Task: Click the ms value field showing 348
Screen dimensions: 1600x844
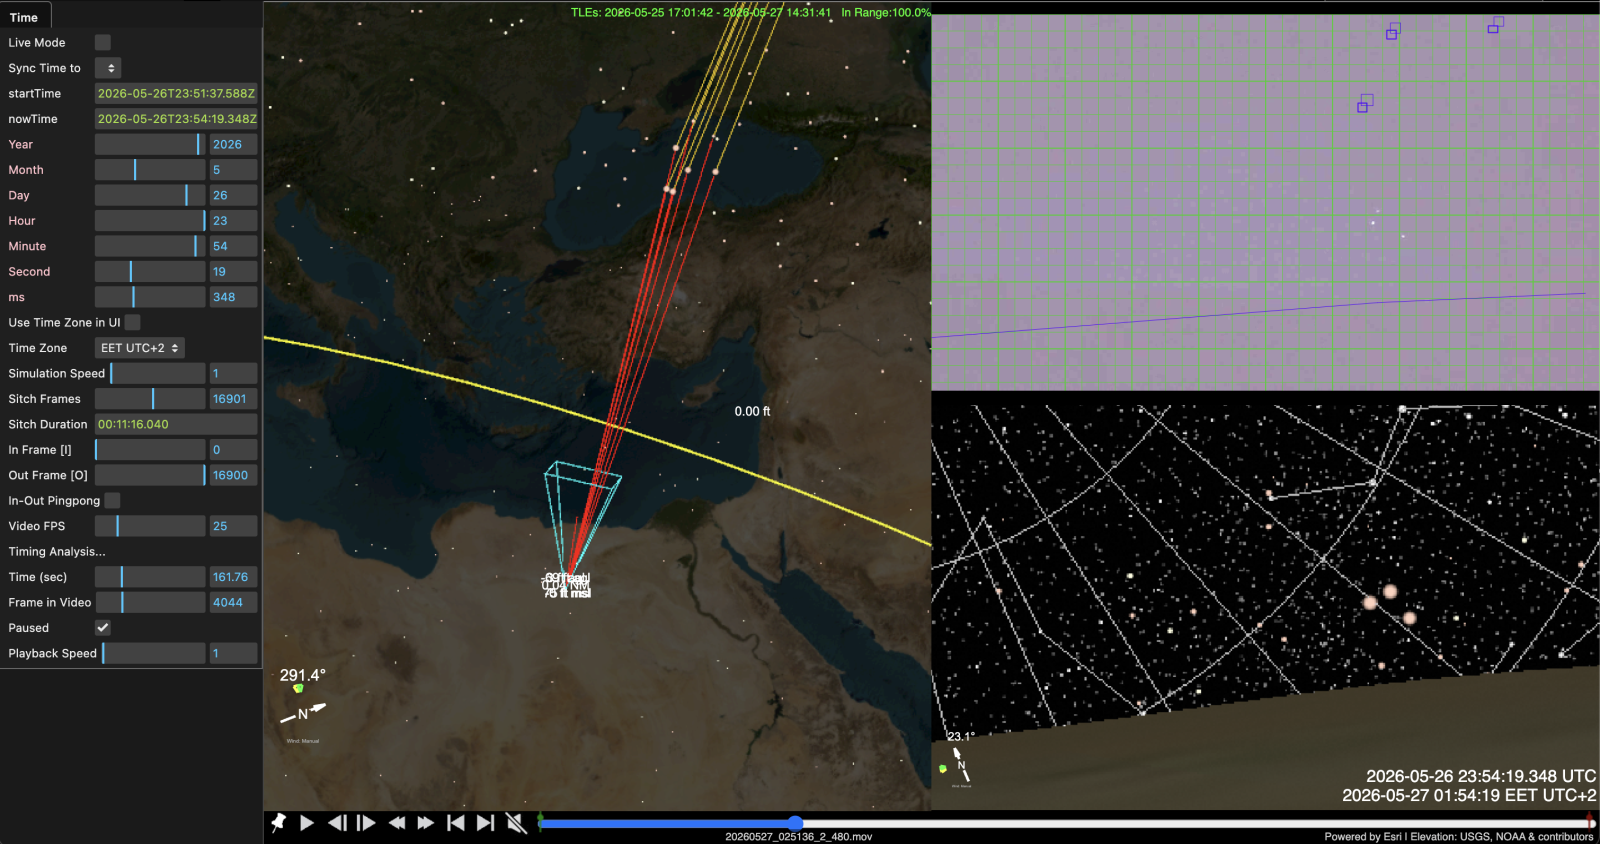Action: tap(233, 297)
